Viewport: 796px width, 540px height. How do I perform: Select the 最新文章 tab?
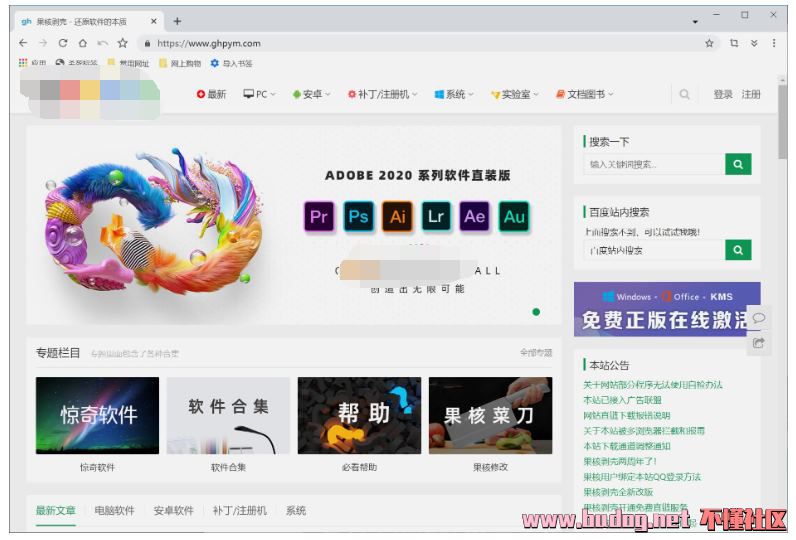(x=56, y=511)
